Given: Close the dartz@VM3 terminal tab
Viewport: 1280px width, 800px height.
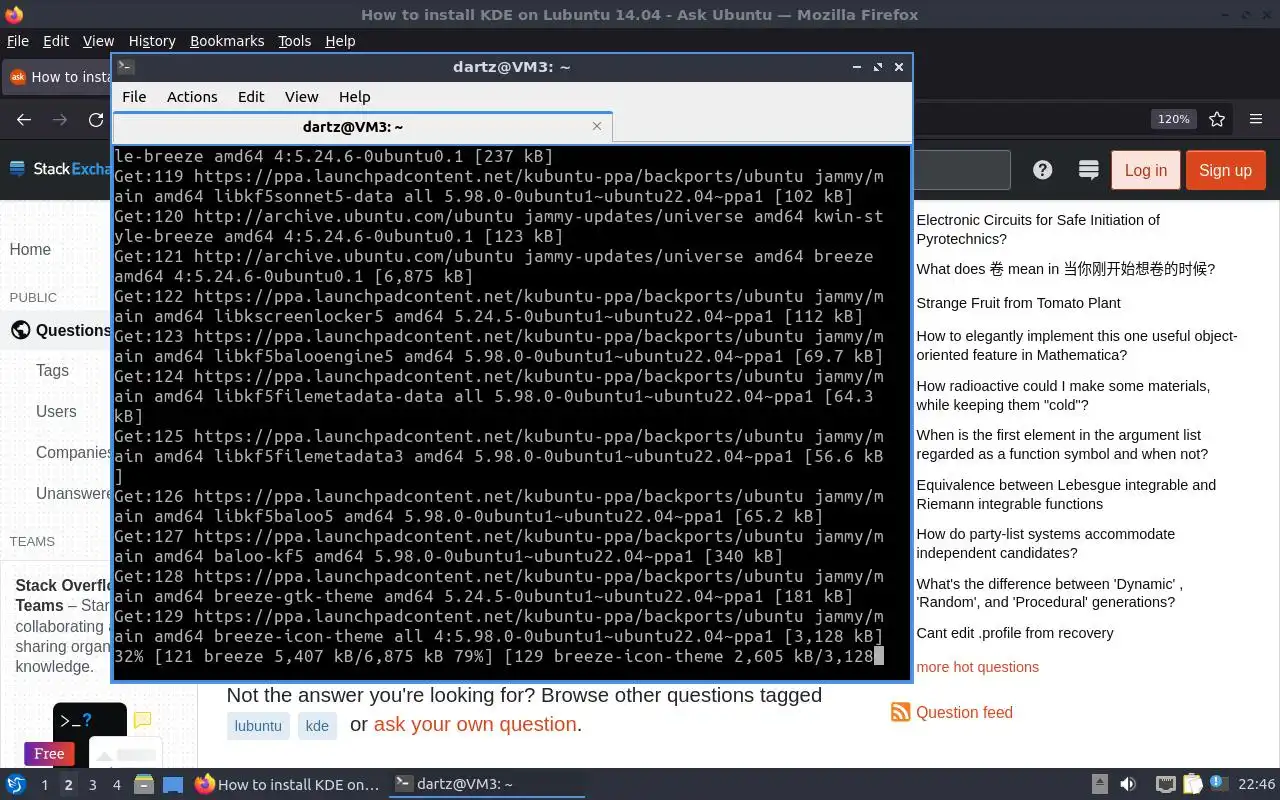Looking at the screenshot, I should pyautogui.click(x=597, y=126).
